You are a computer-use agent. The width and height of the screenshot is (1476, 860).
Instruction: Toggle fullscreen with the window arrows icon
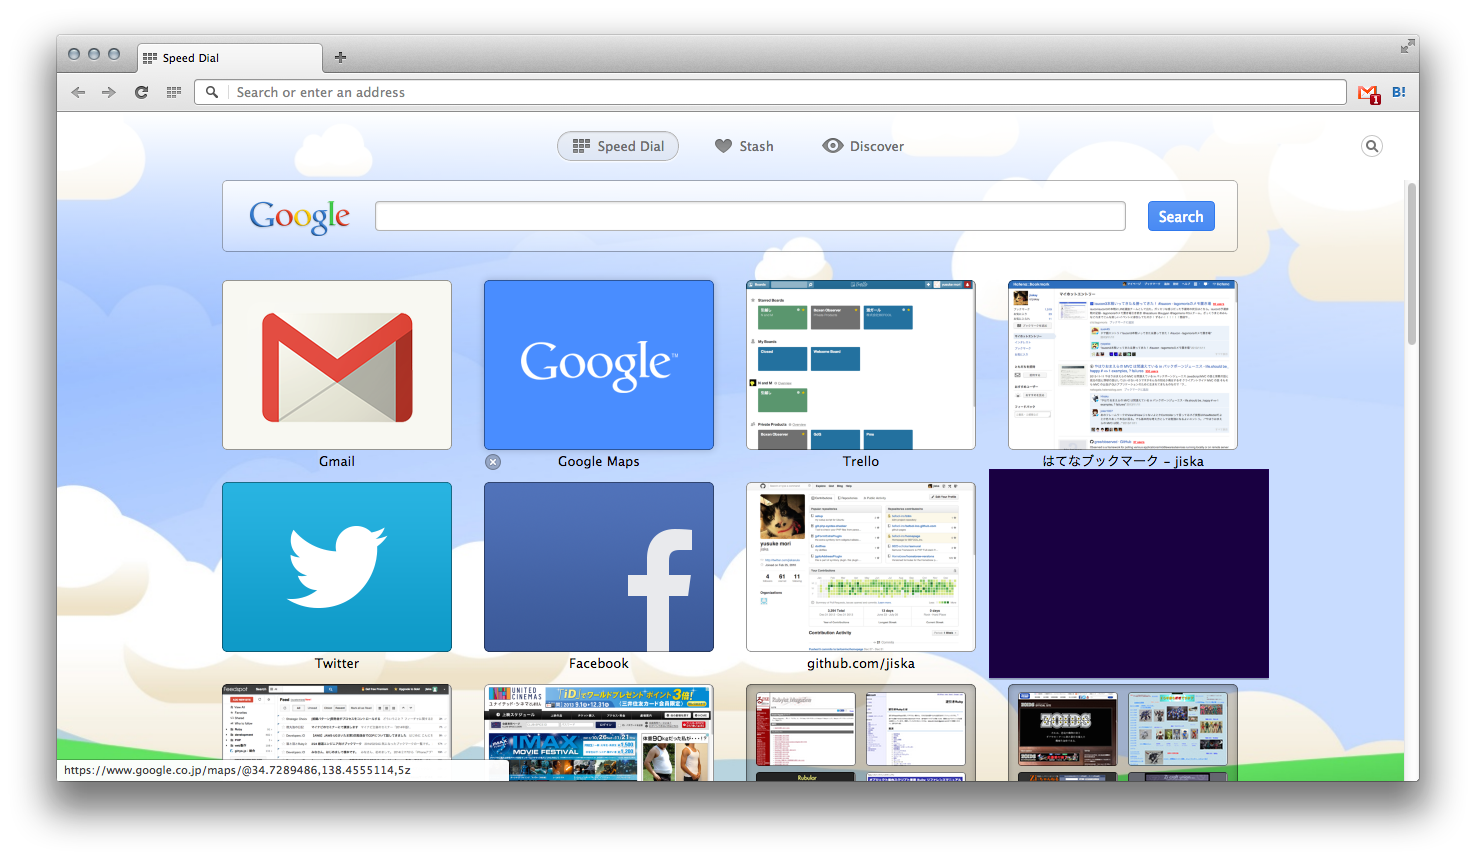[1408, 46]
